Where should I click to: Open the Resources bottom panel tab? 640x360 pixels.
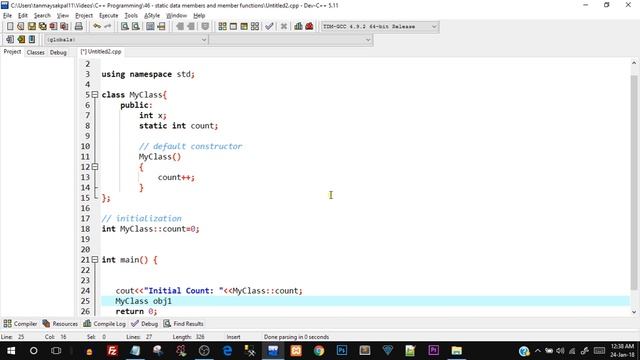[x=60, y=324]
